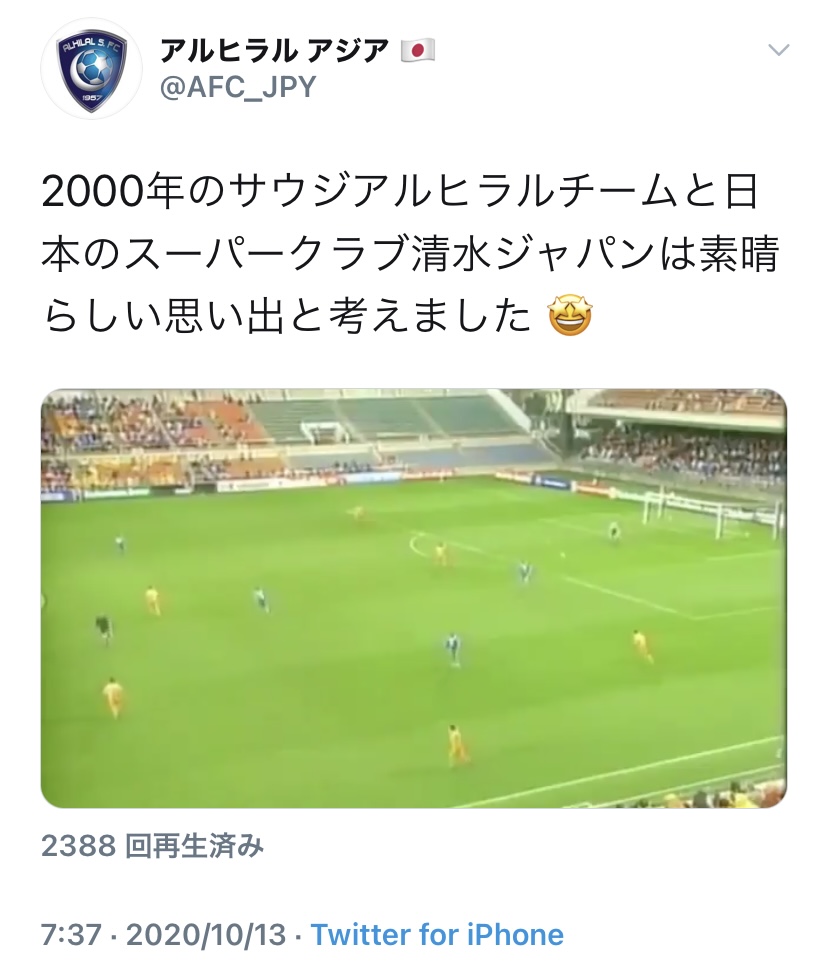Play the soccer match video
This screenshot has height=963, width=828.
413,598
